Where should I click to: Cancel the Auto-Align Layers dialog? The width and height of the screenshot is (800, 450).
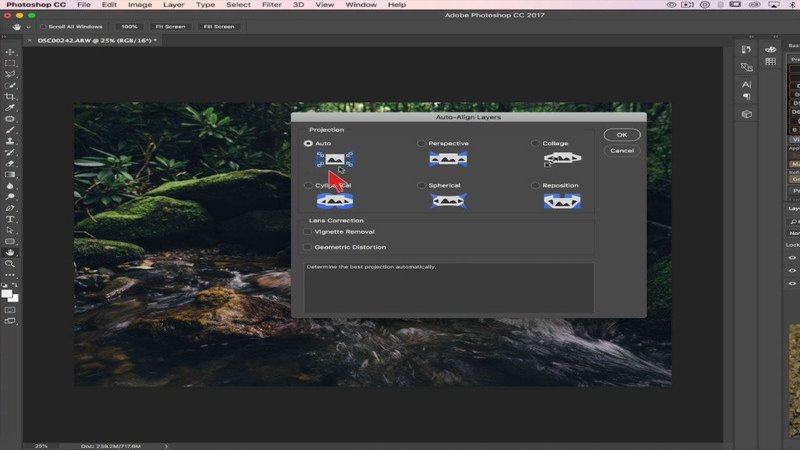[621, 150]
